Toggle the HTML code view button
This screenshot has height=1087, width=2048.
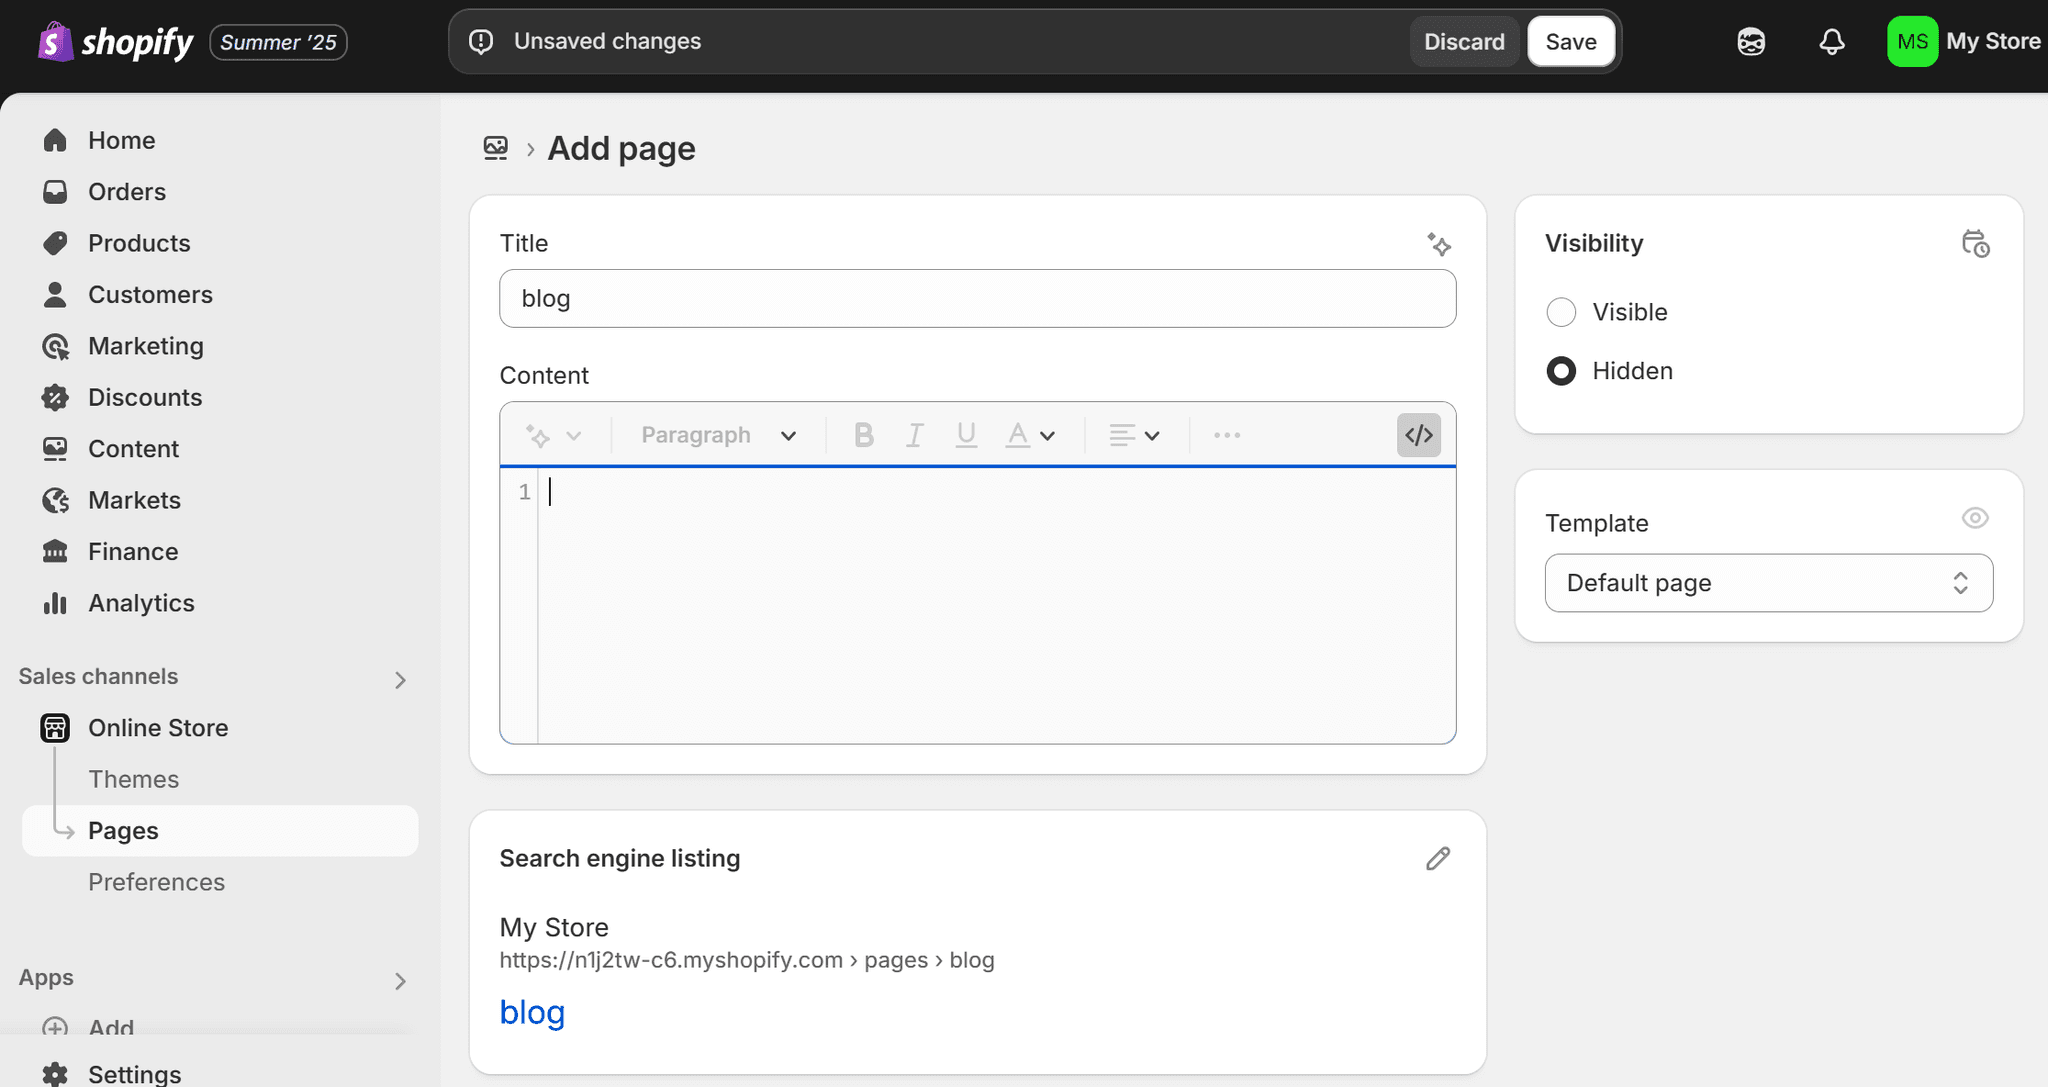(x=1419, y=435)
